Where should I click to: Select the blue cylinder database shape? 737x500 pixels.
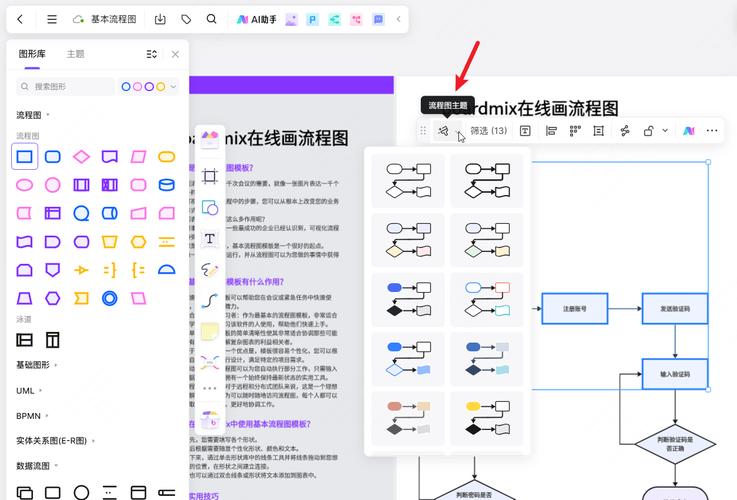point(166,185)
